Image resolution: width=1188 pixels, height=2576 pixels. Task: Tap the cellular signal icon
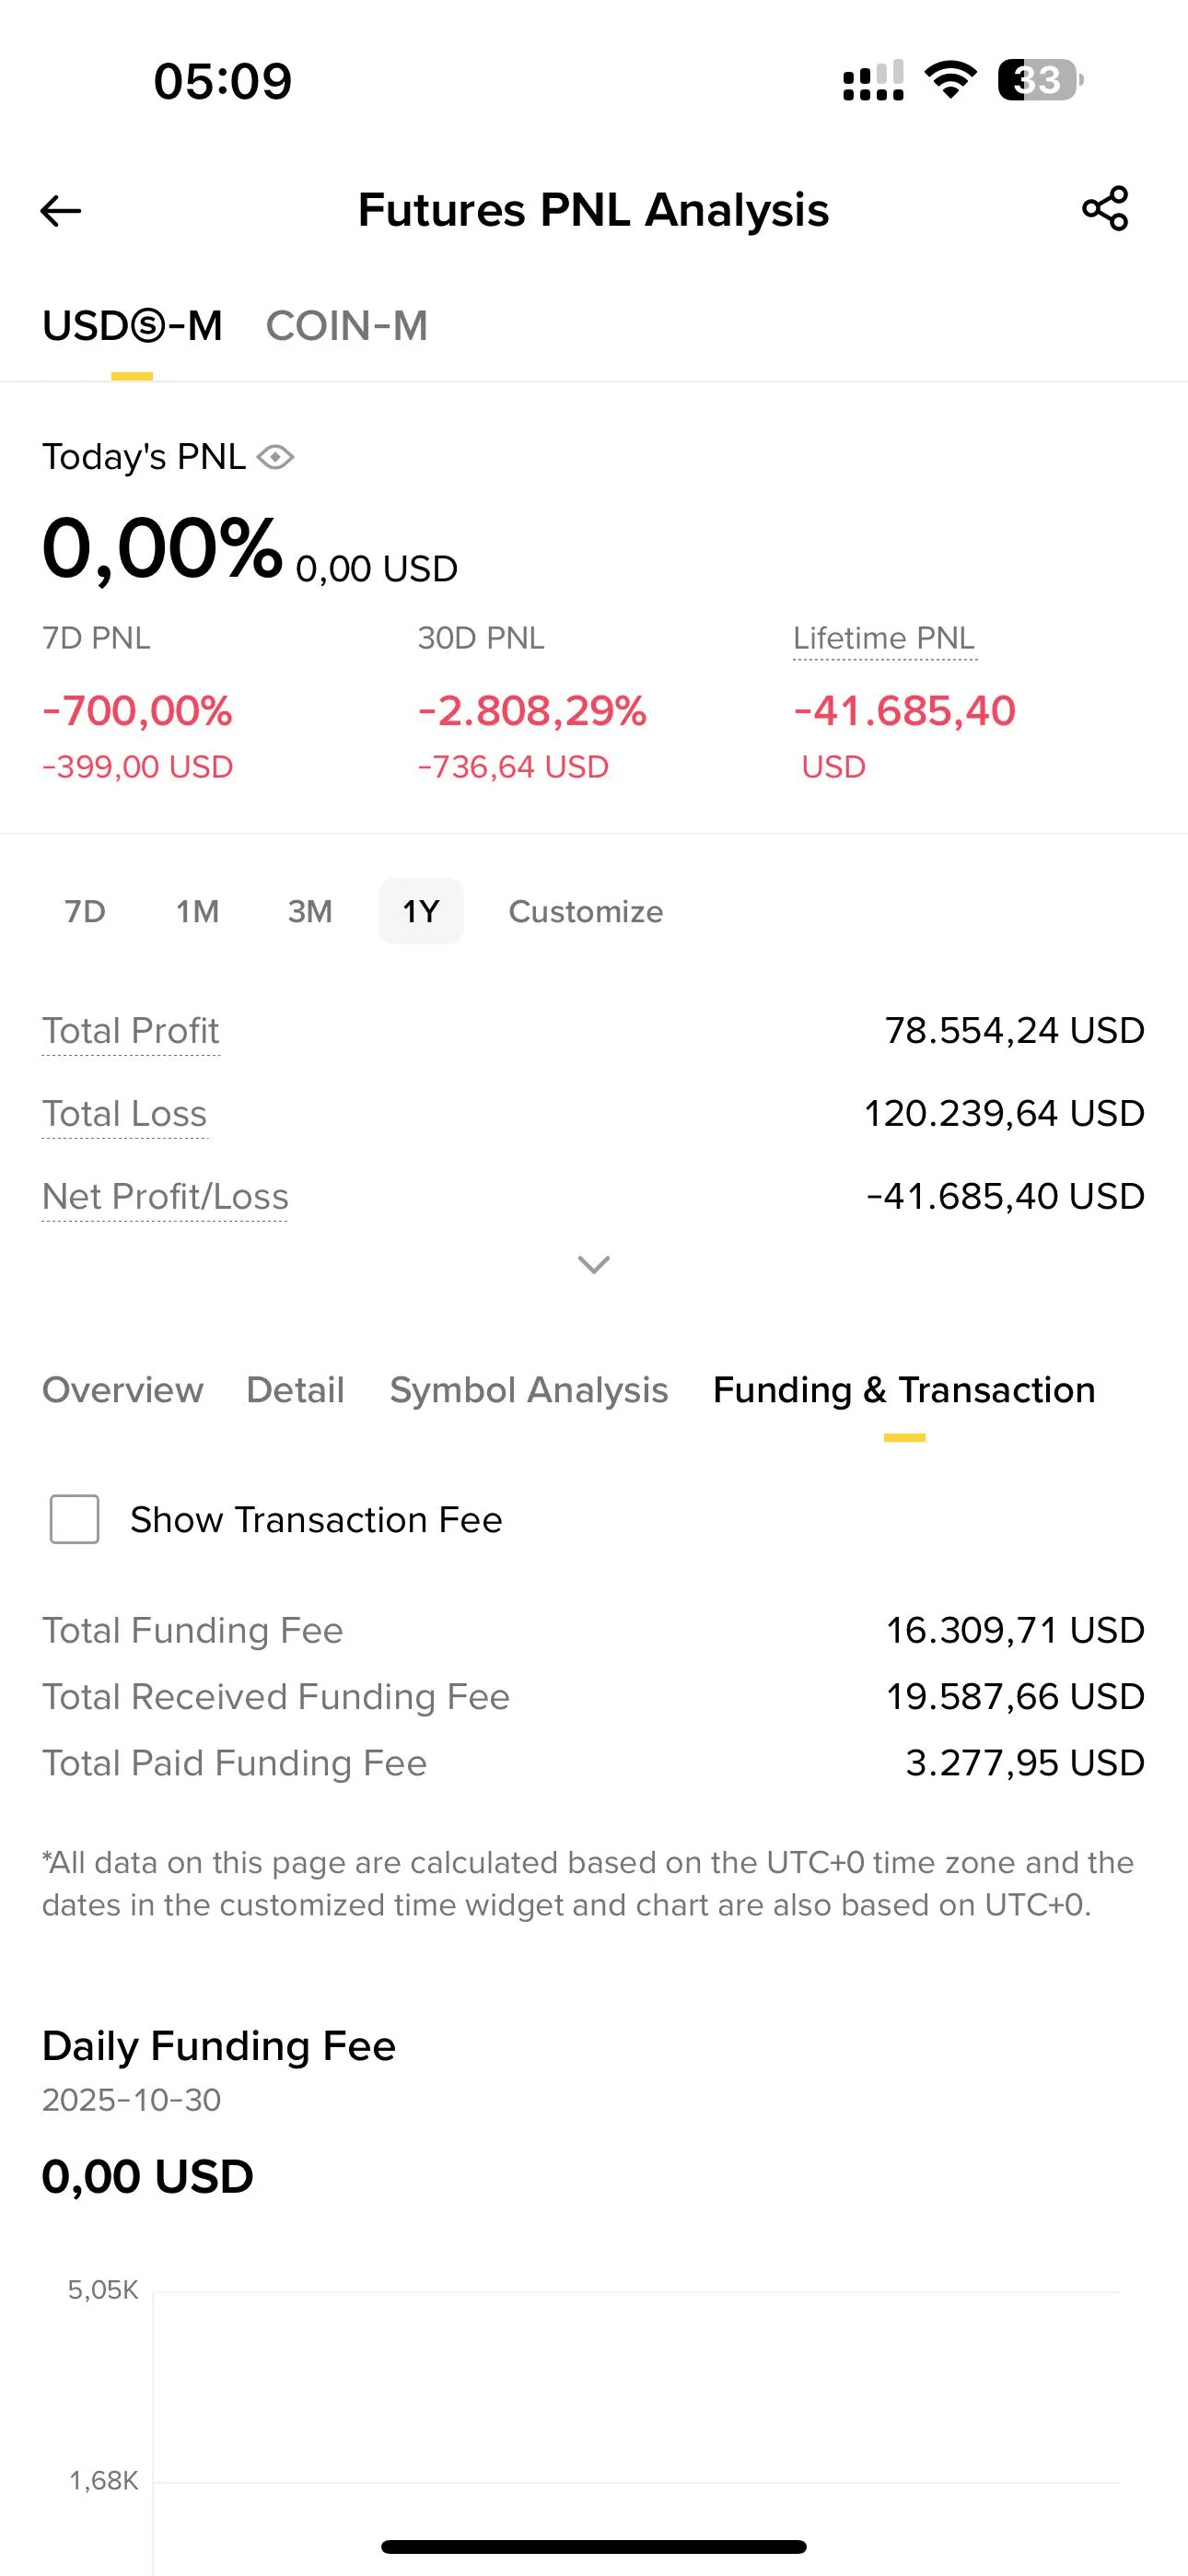click(873, 80)
